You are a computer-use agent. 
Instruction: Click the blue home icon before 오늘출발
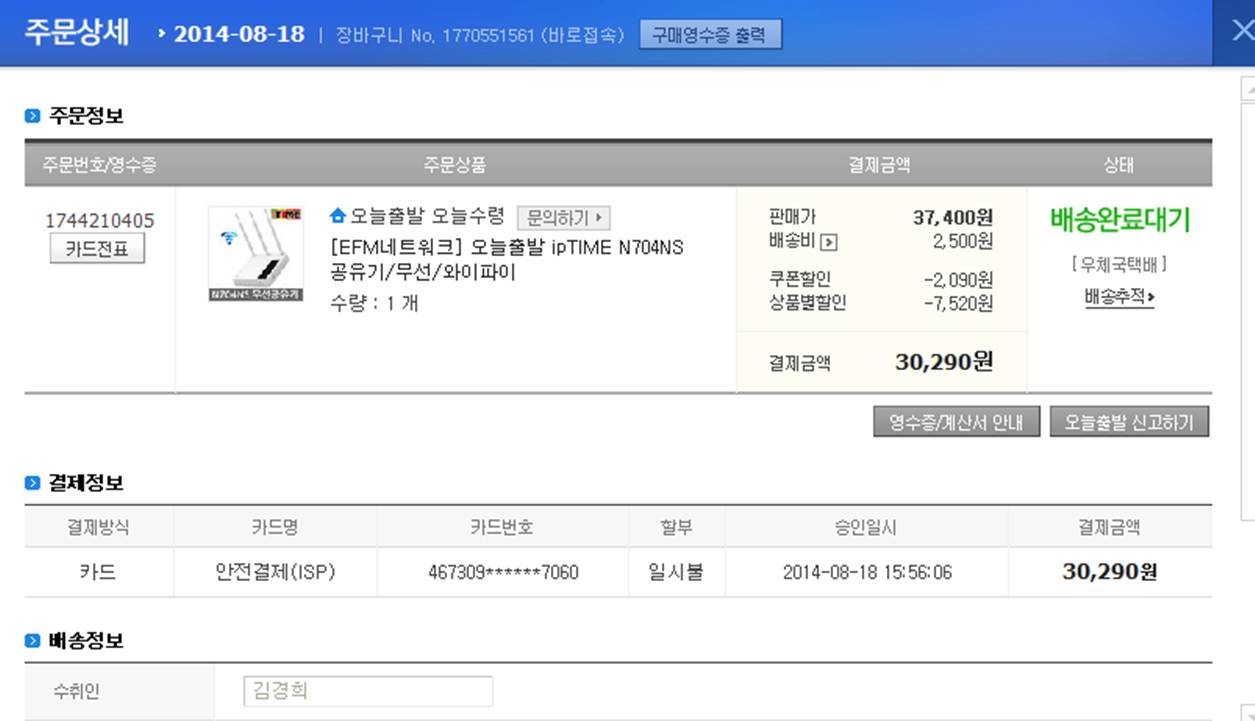(337, 216)
